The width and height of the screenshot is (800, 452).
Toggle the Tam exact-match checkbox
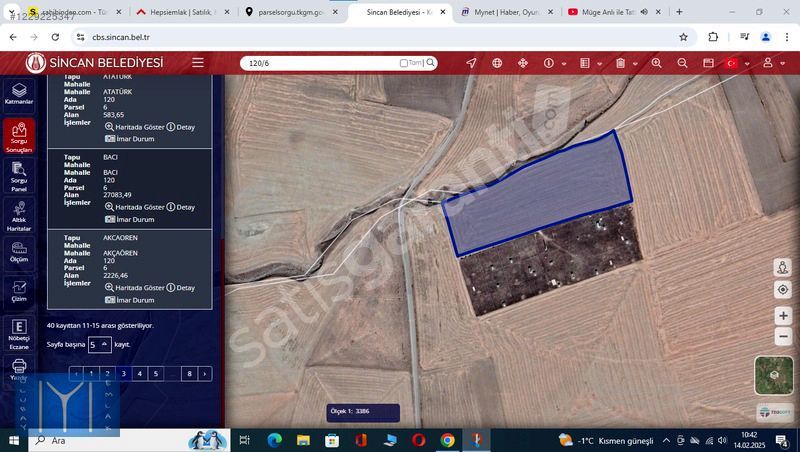tap(404, 63)
